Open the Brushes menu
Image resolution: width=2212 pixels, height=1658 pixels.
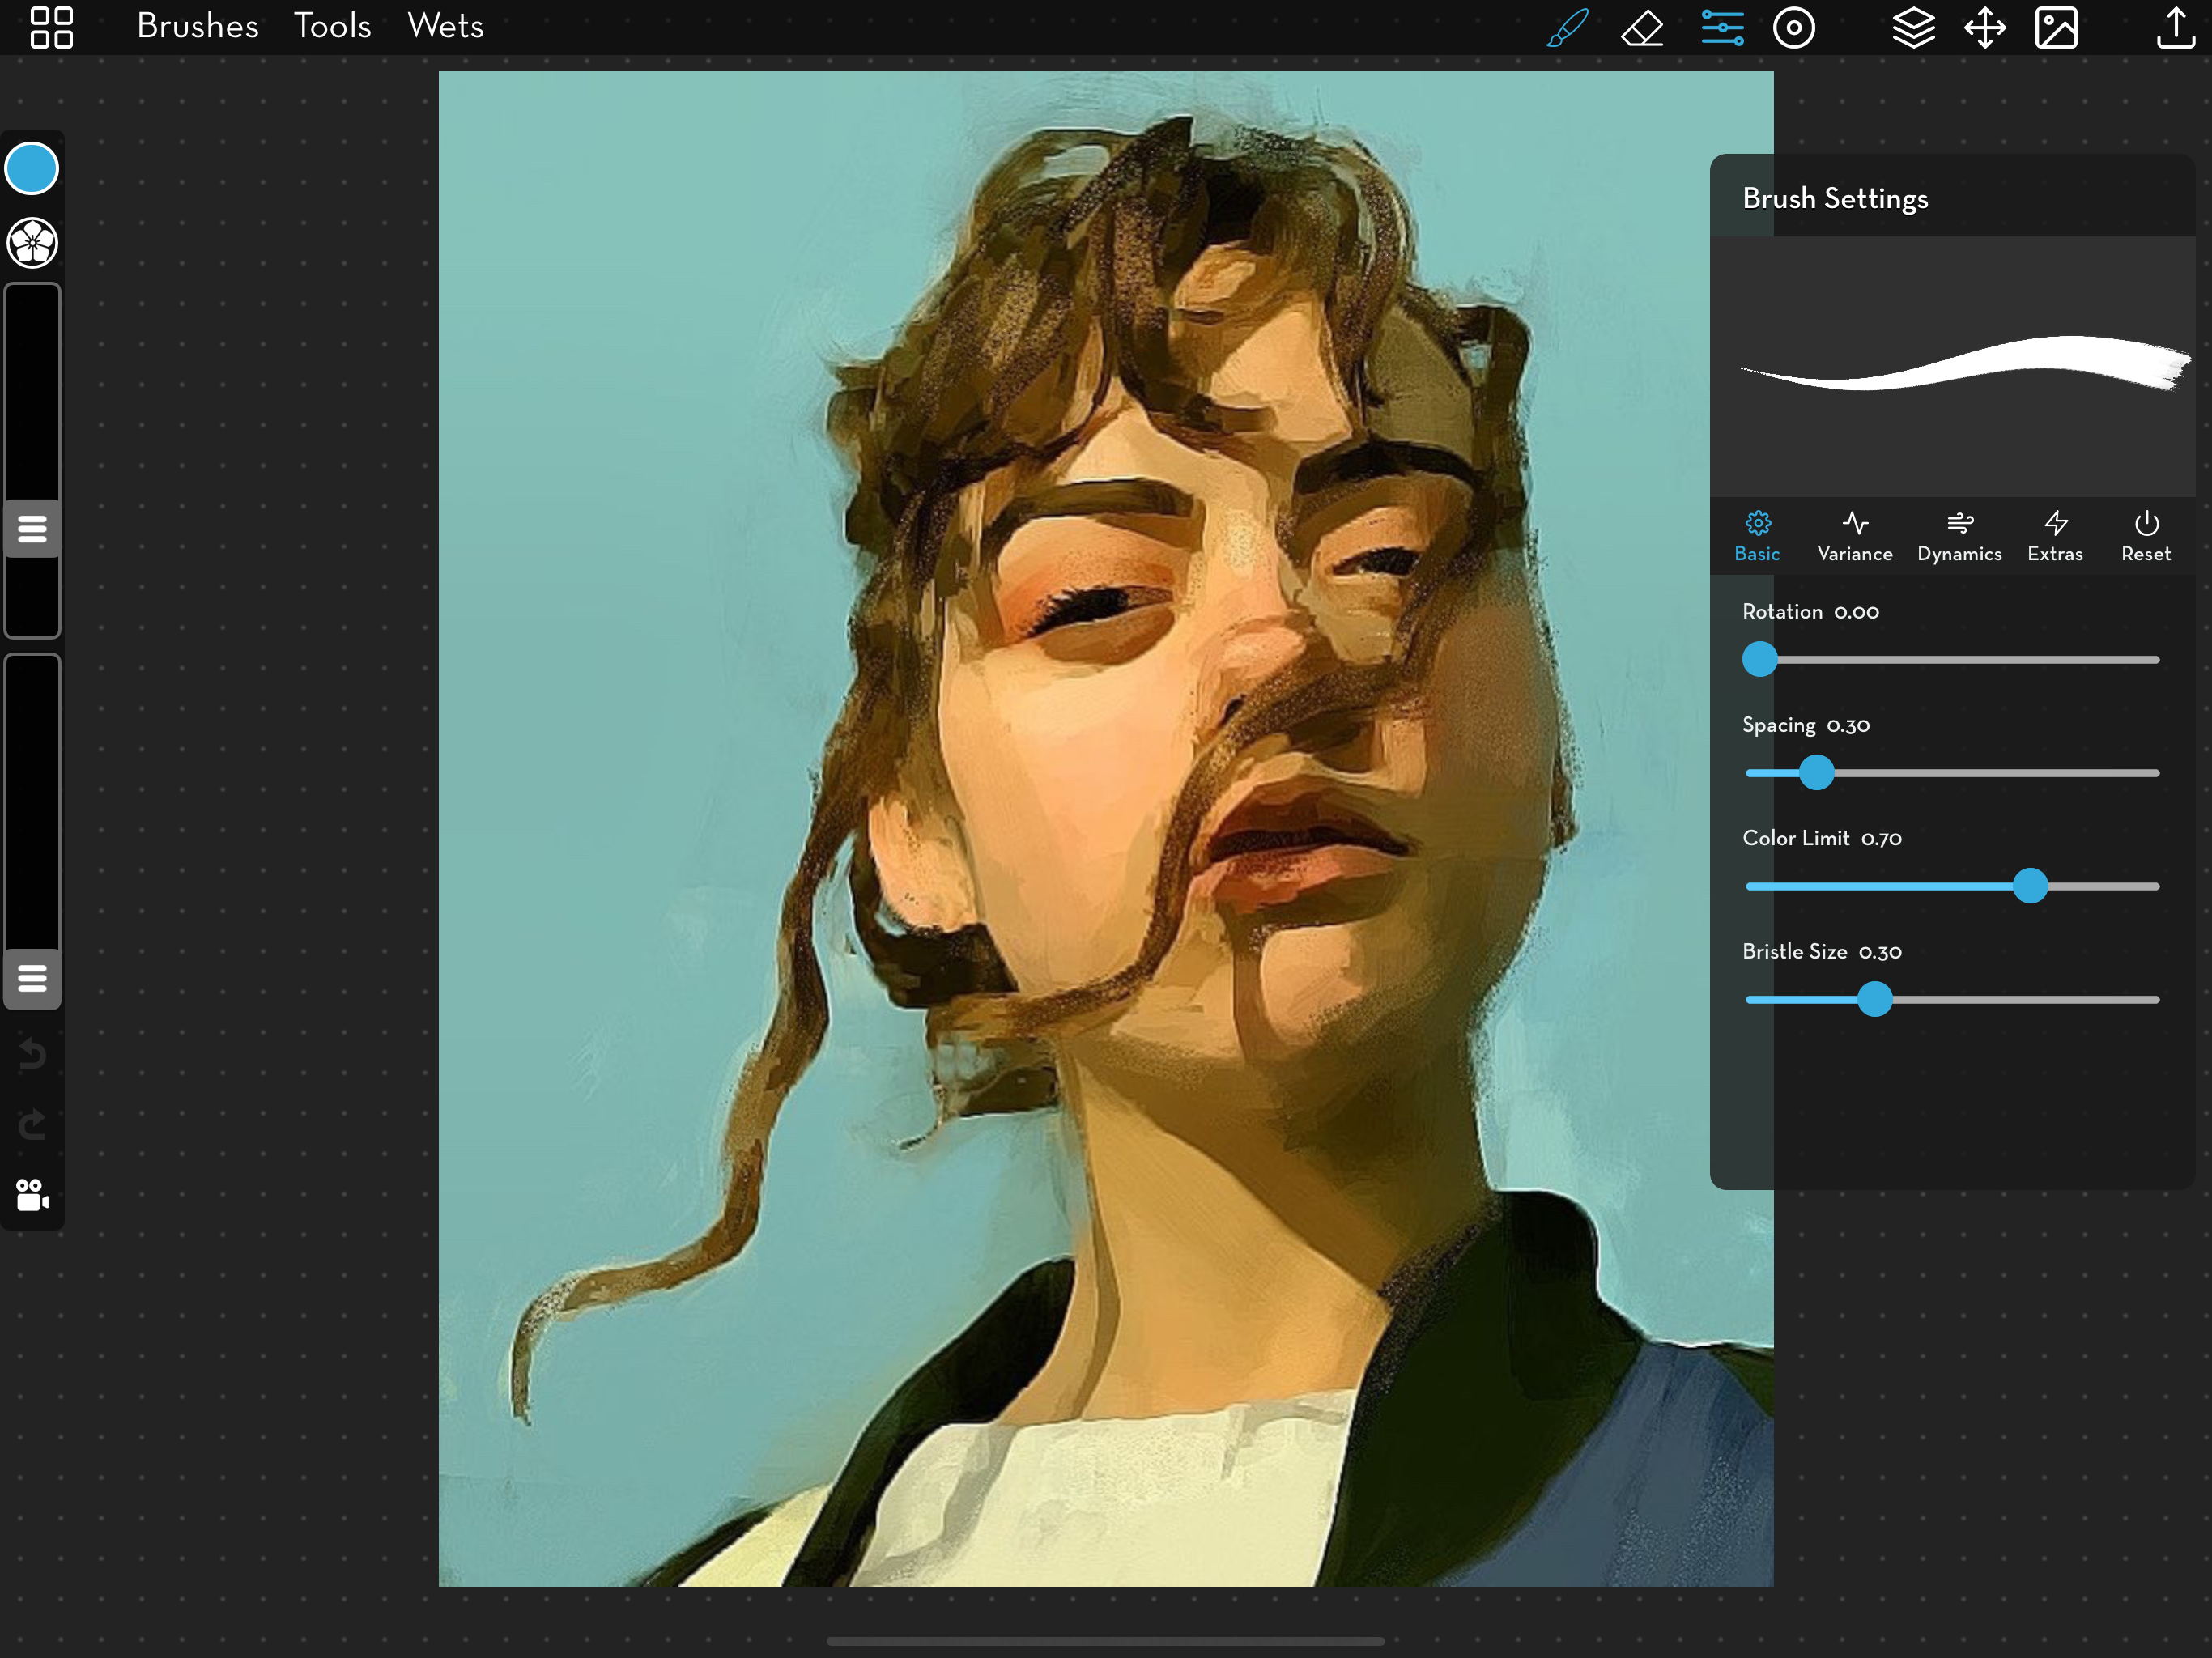pyautogui.click(x=197, y=26)
